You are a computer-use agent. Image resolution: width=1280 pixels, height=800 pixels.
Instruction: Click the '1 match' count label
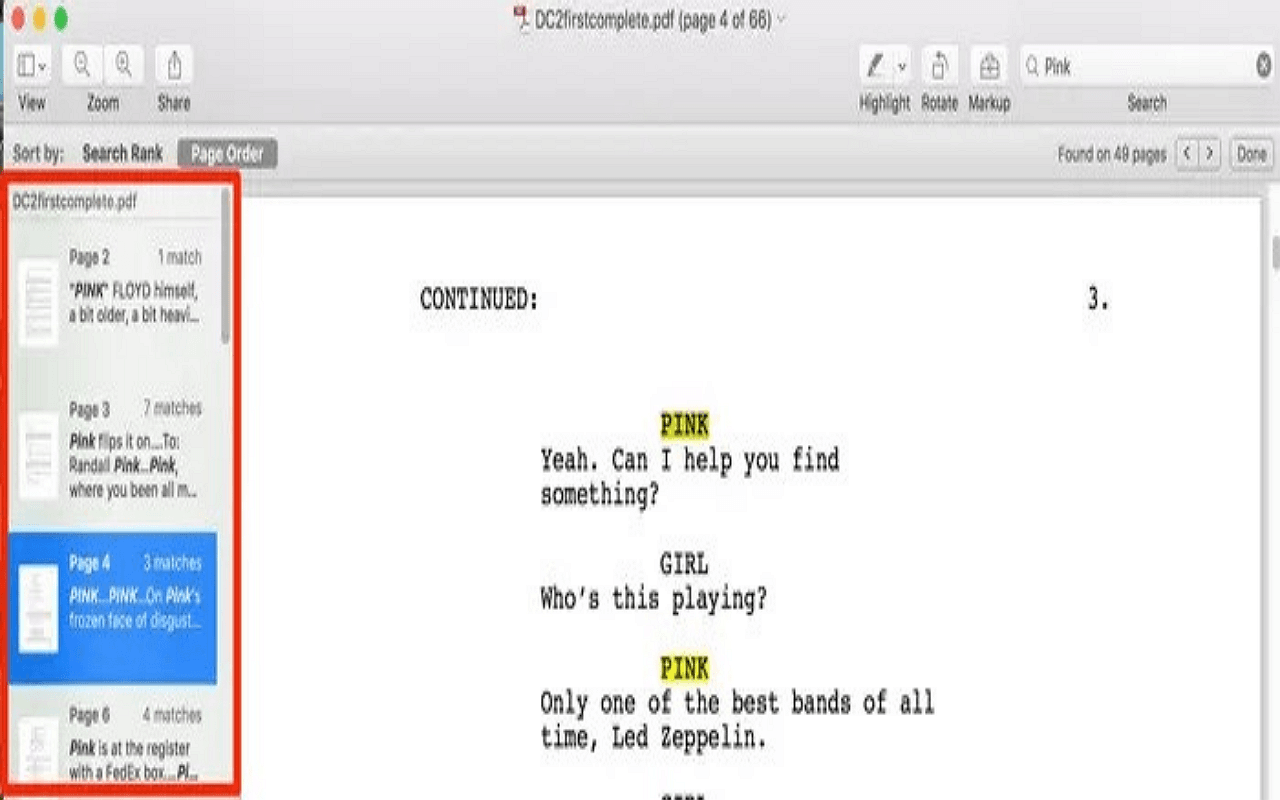tap(179, 257)
